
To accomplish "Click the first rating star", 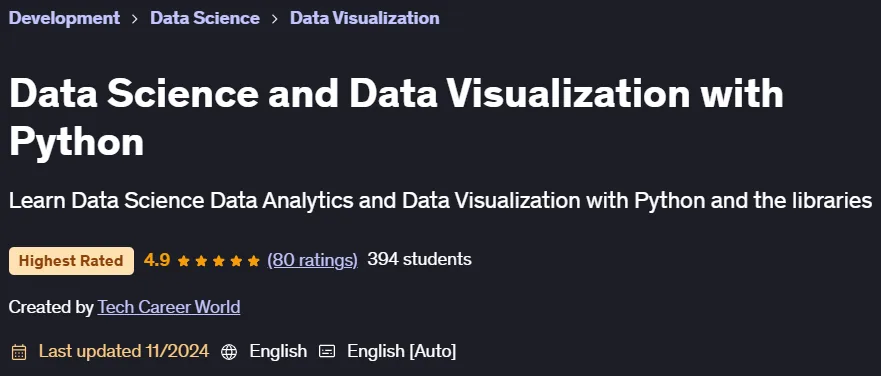I will (183, 261).
